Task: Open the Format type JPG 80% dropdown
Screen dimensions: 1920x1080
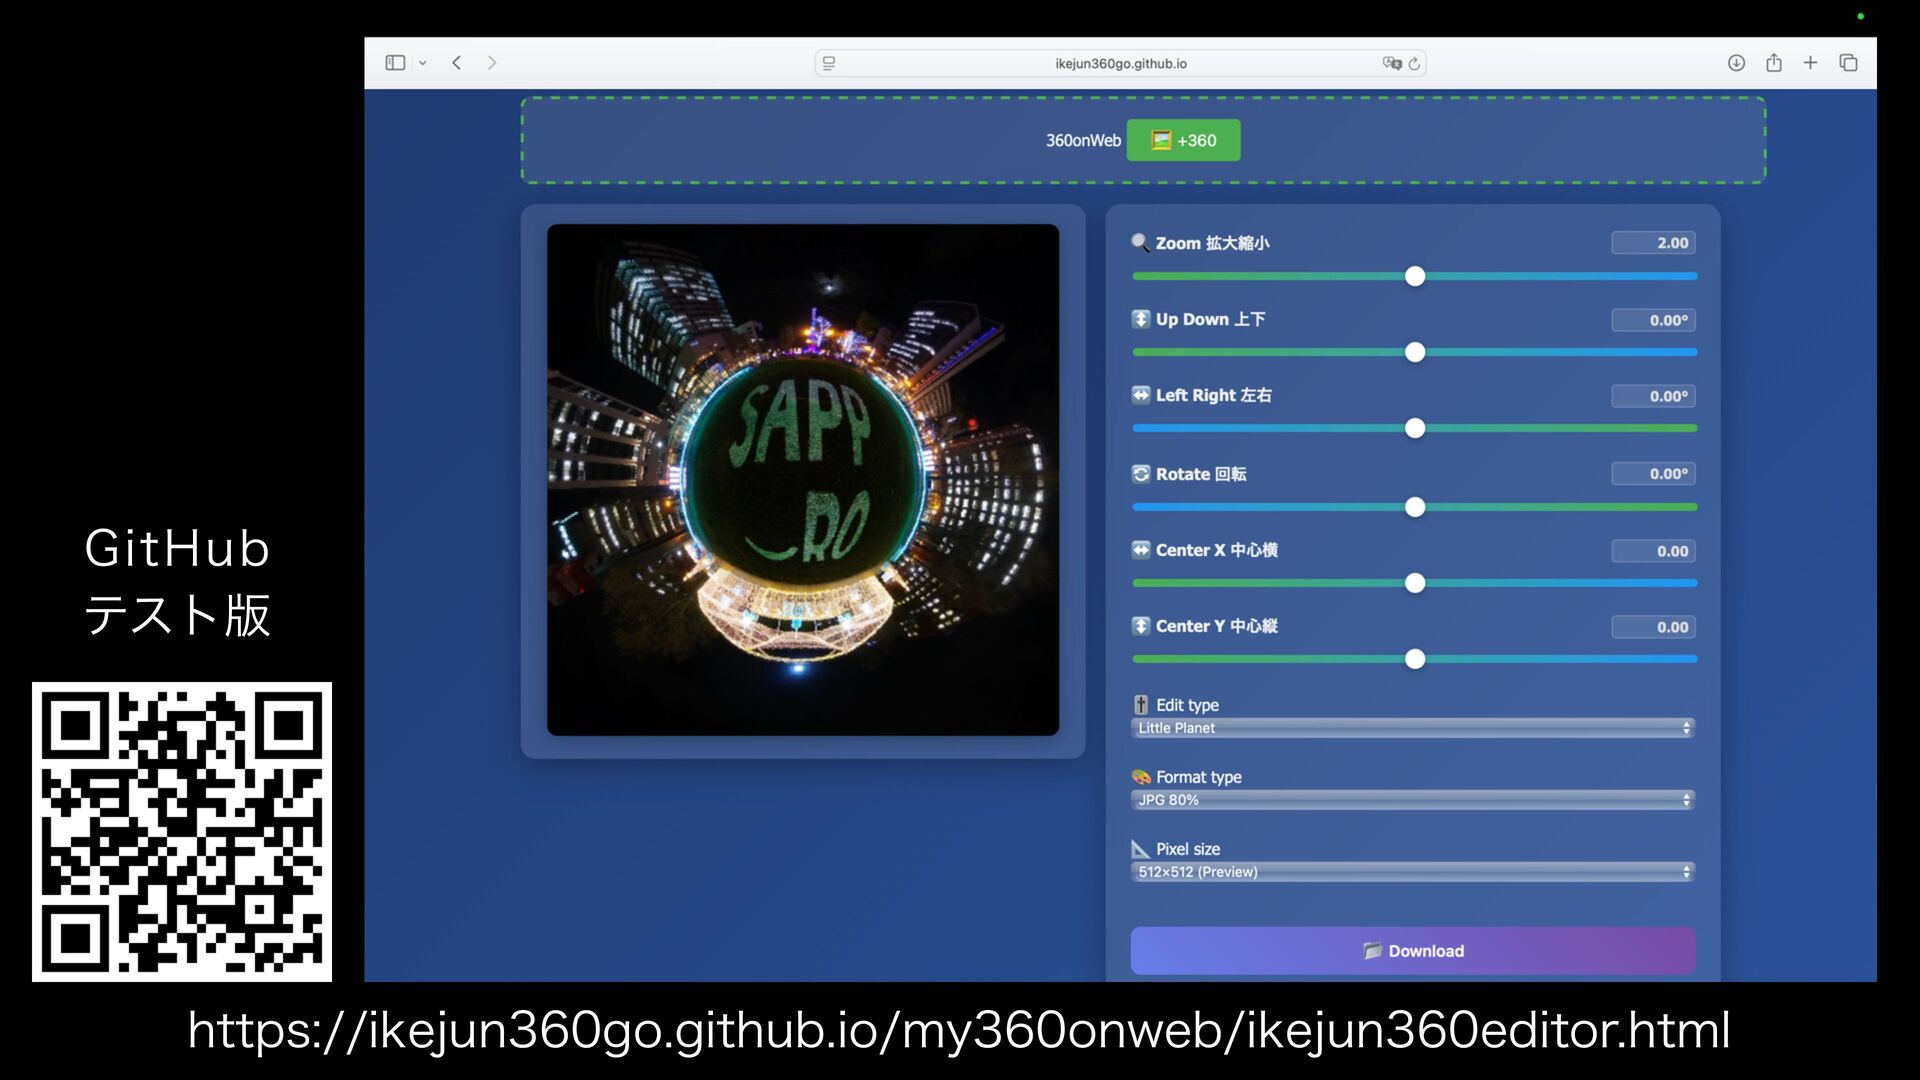Action: tap(1412, 800)
